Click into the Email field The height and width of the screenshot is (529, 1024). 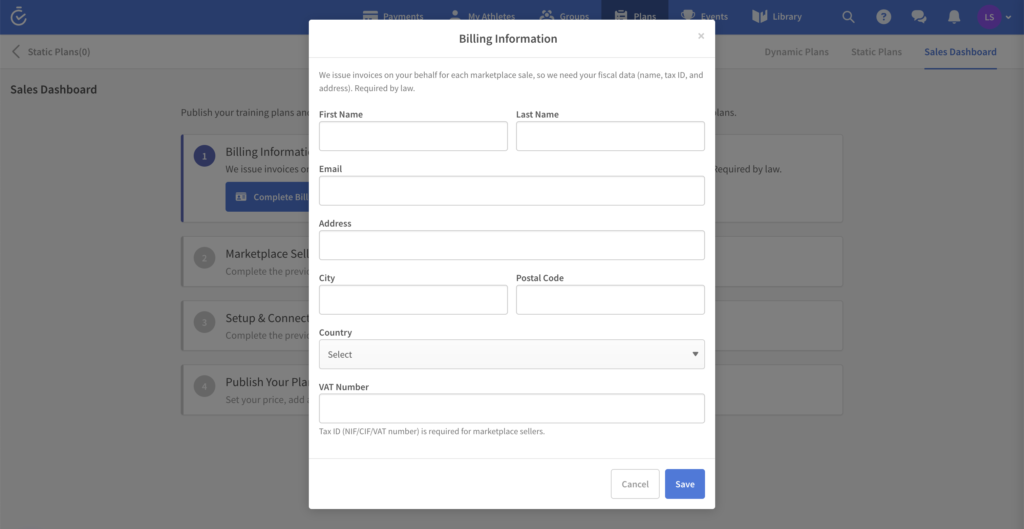(511, 191)
